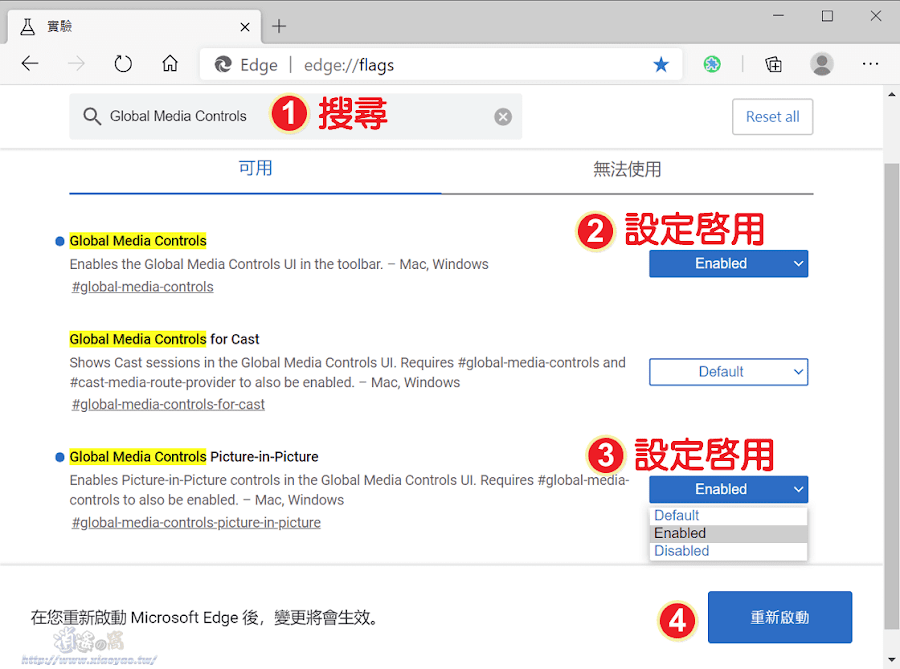Click the Global Media Controls for Cast title

tap(164, 339)
